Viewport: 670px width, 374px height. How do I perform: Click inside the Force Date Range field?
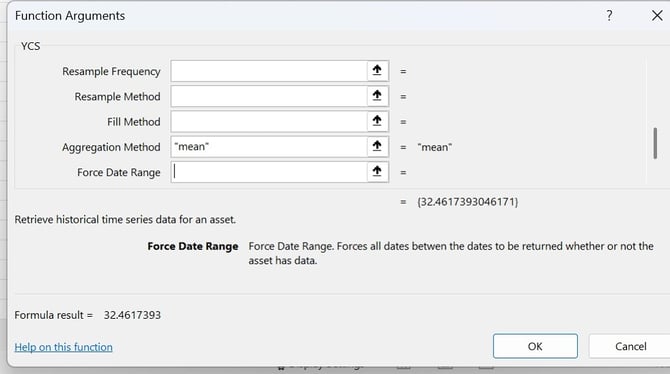(269, 171)
